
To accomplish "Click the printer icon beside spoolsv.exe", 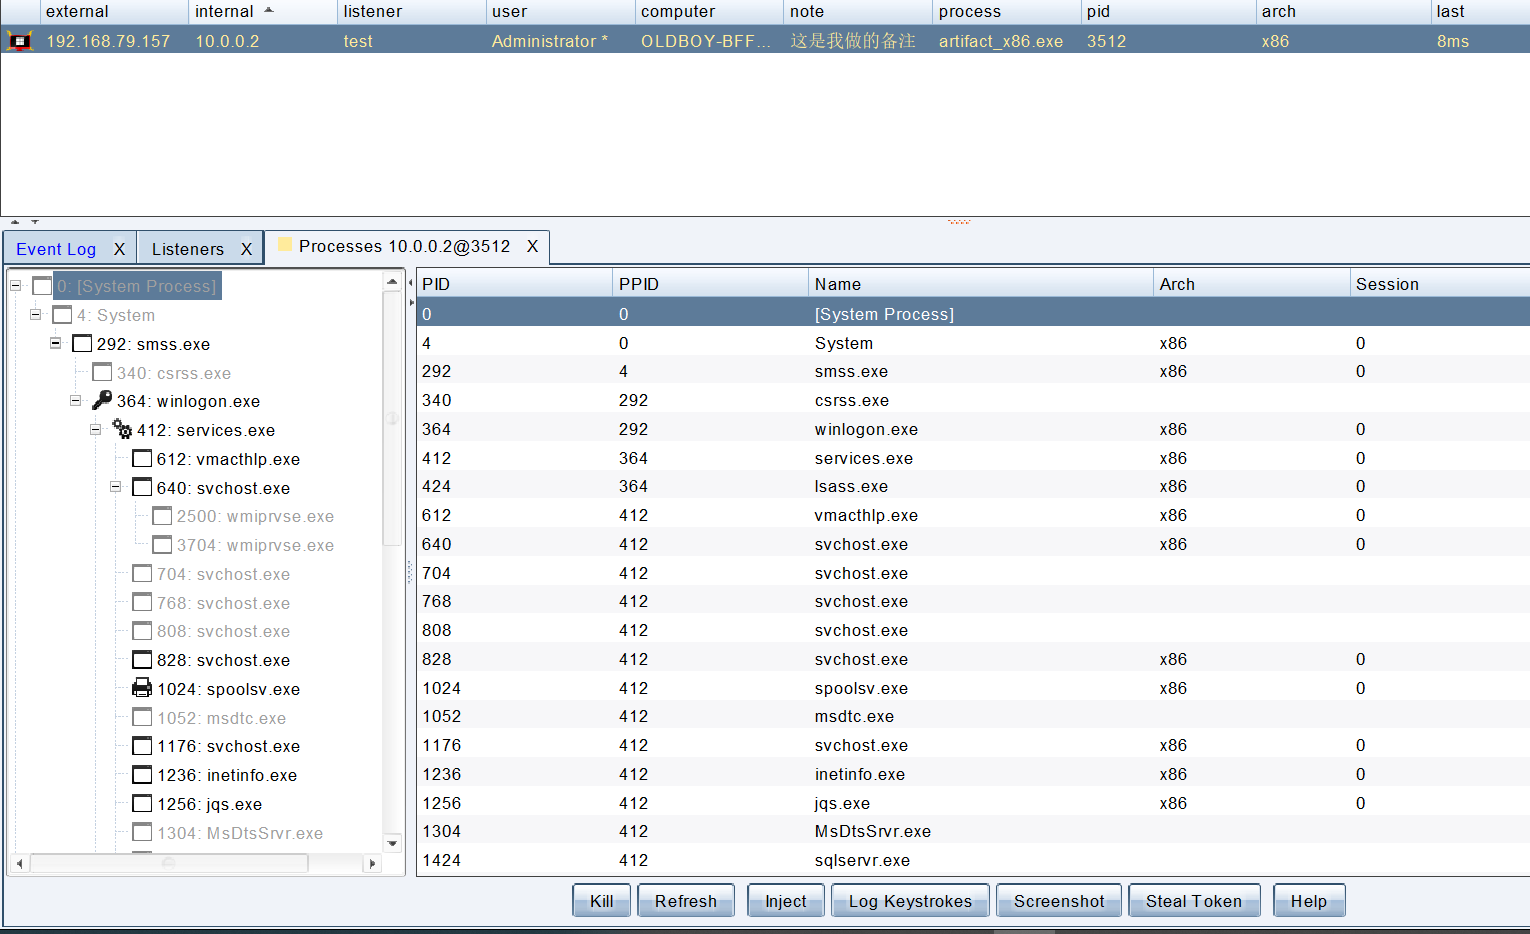I will coord(142,688).
